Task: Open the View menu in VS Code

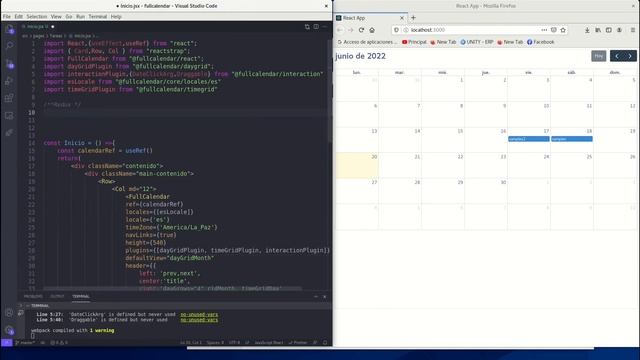Action: click(56, 16)
